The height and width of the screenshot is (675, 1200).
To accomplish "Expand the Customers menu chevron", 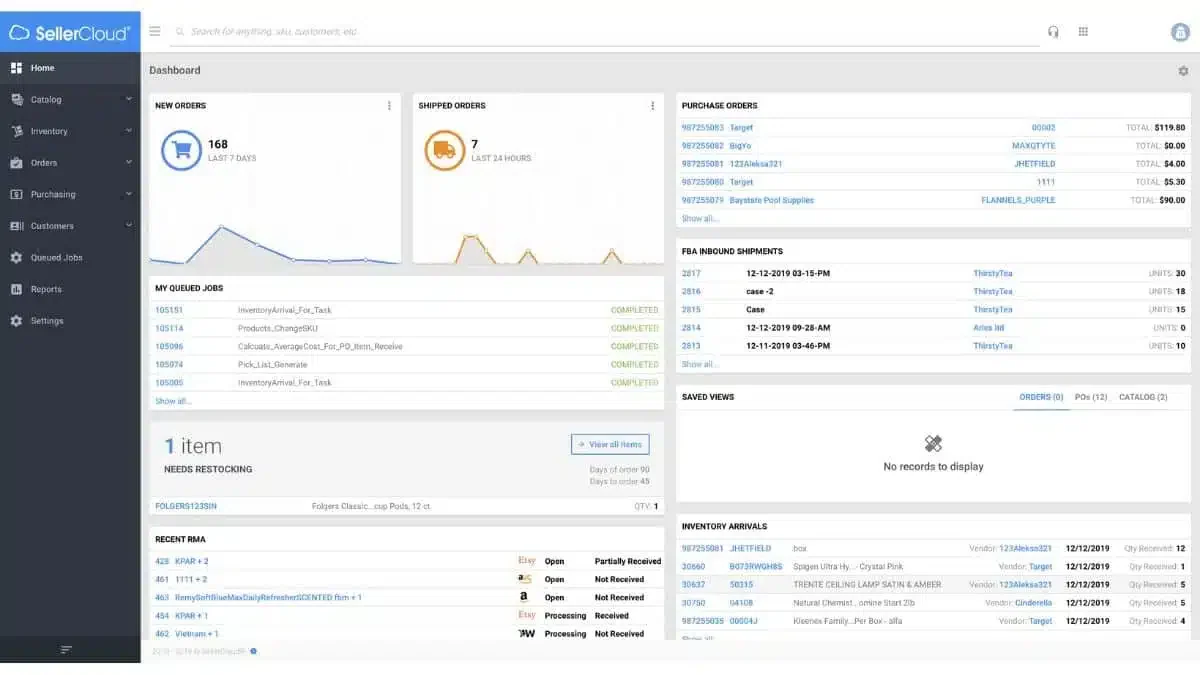I will (x=129, y=226).
